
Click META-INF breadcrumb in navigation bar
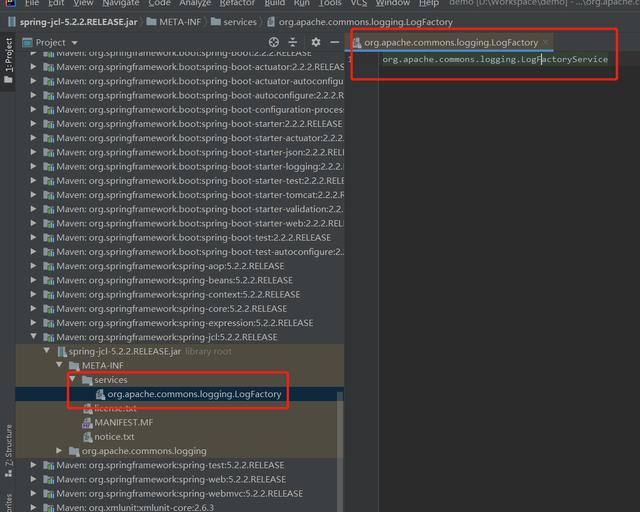click(174, 22)
